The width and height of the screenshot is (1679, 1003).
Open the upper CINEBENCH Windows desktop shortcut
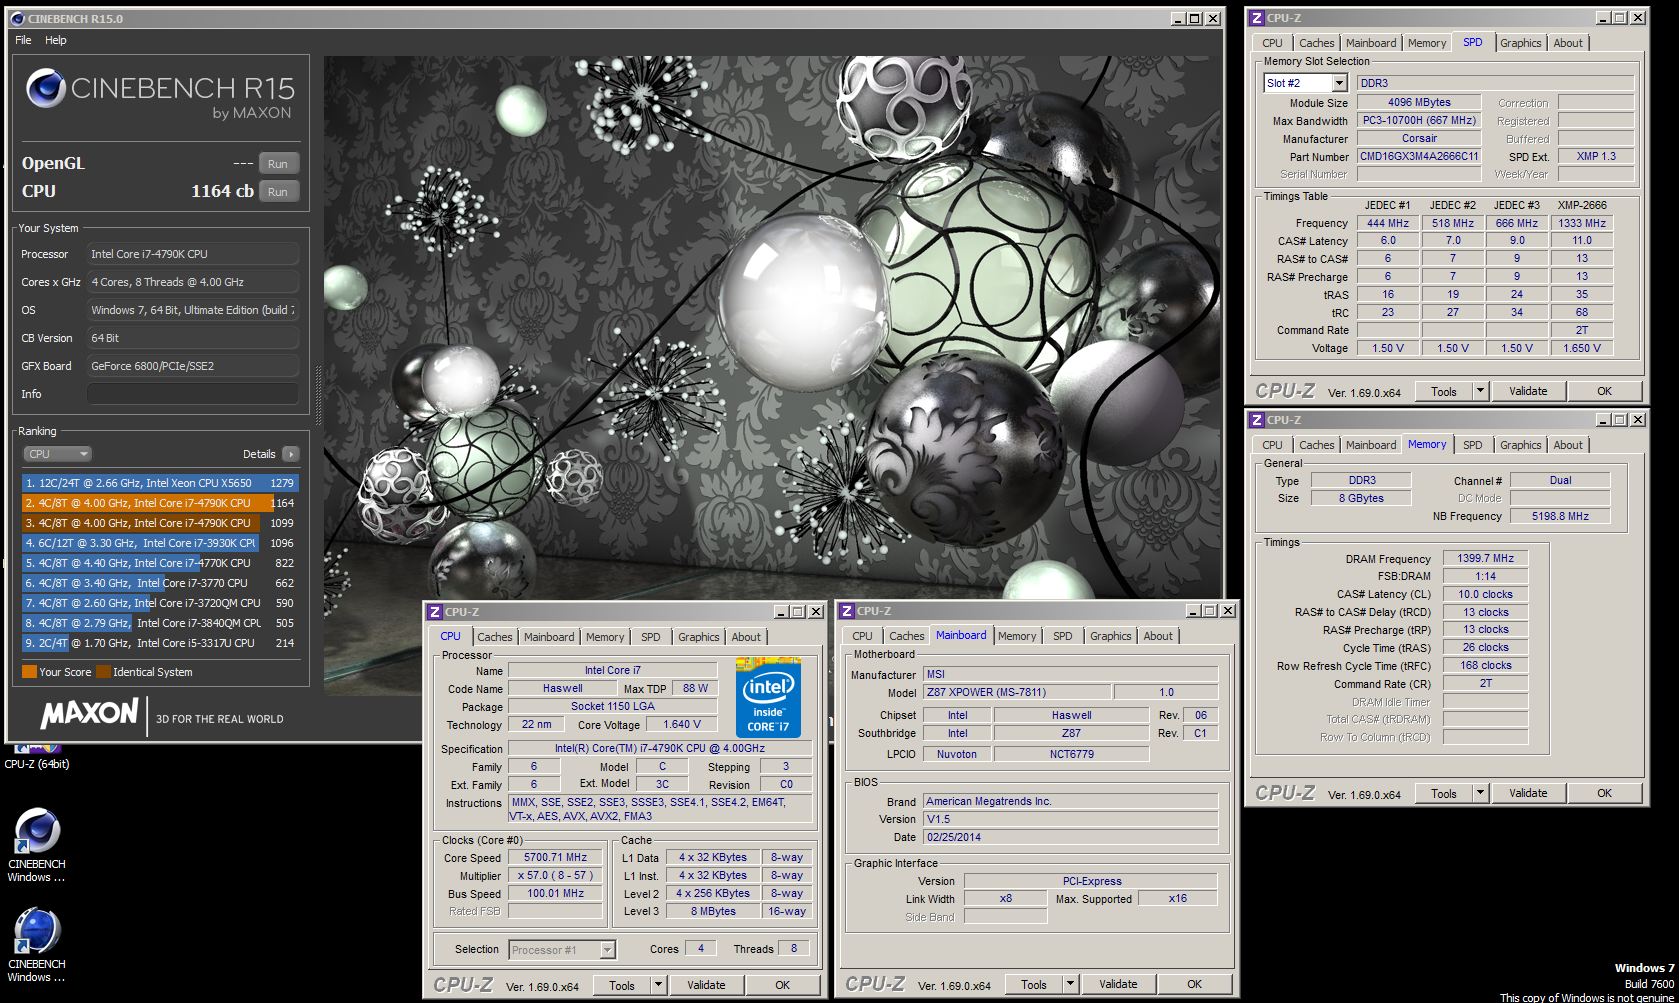[37, 844]
